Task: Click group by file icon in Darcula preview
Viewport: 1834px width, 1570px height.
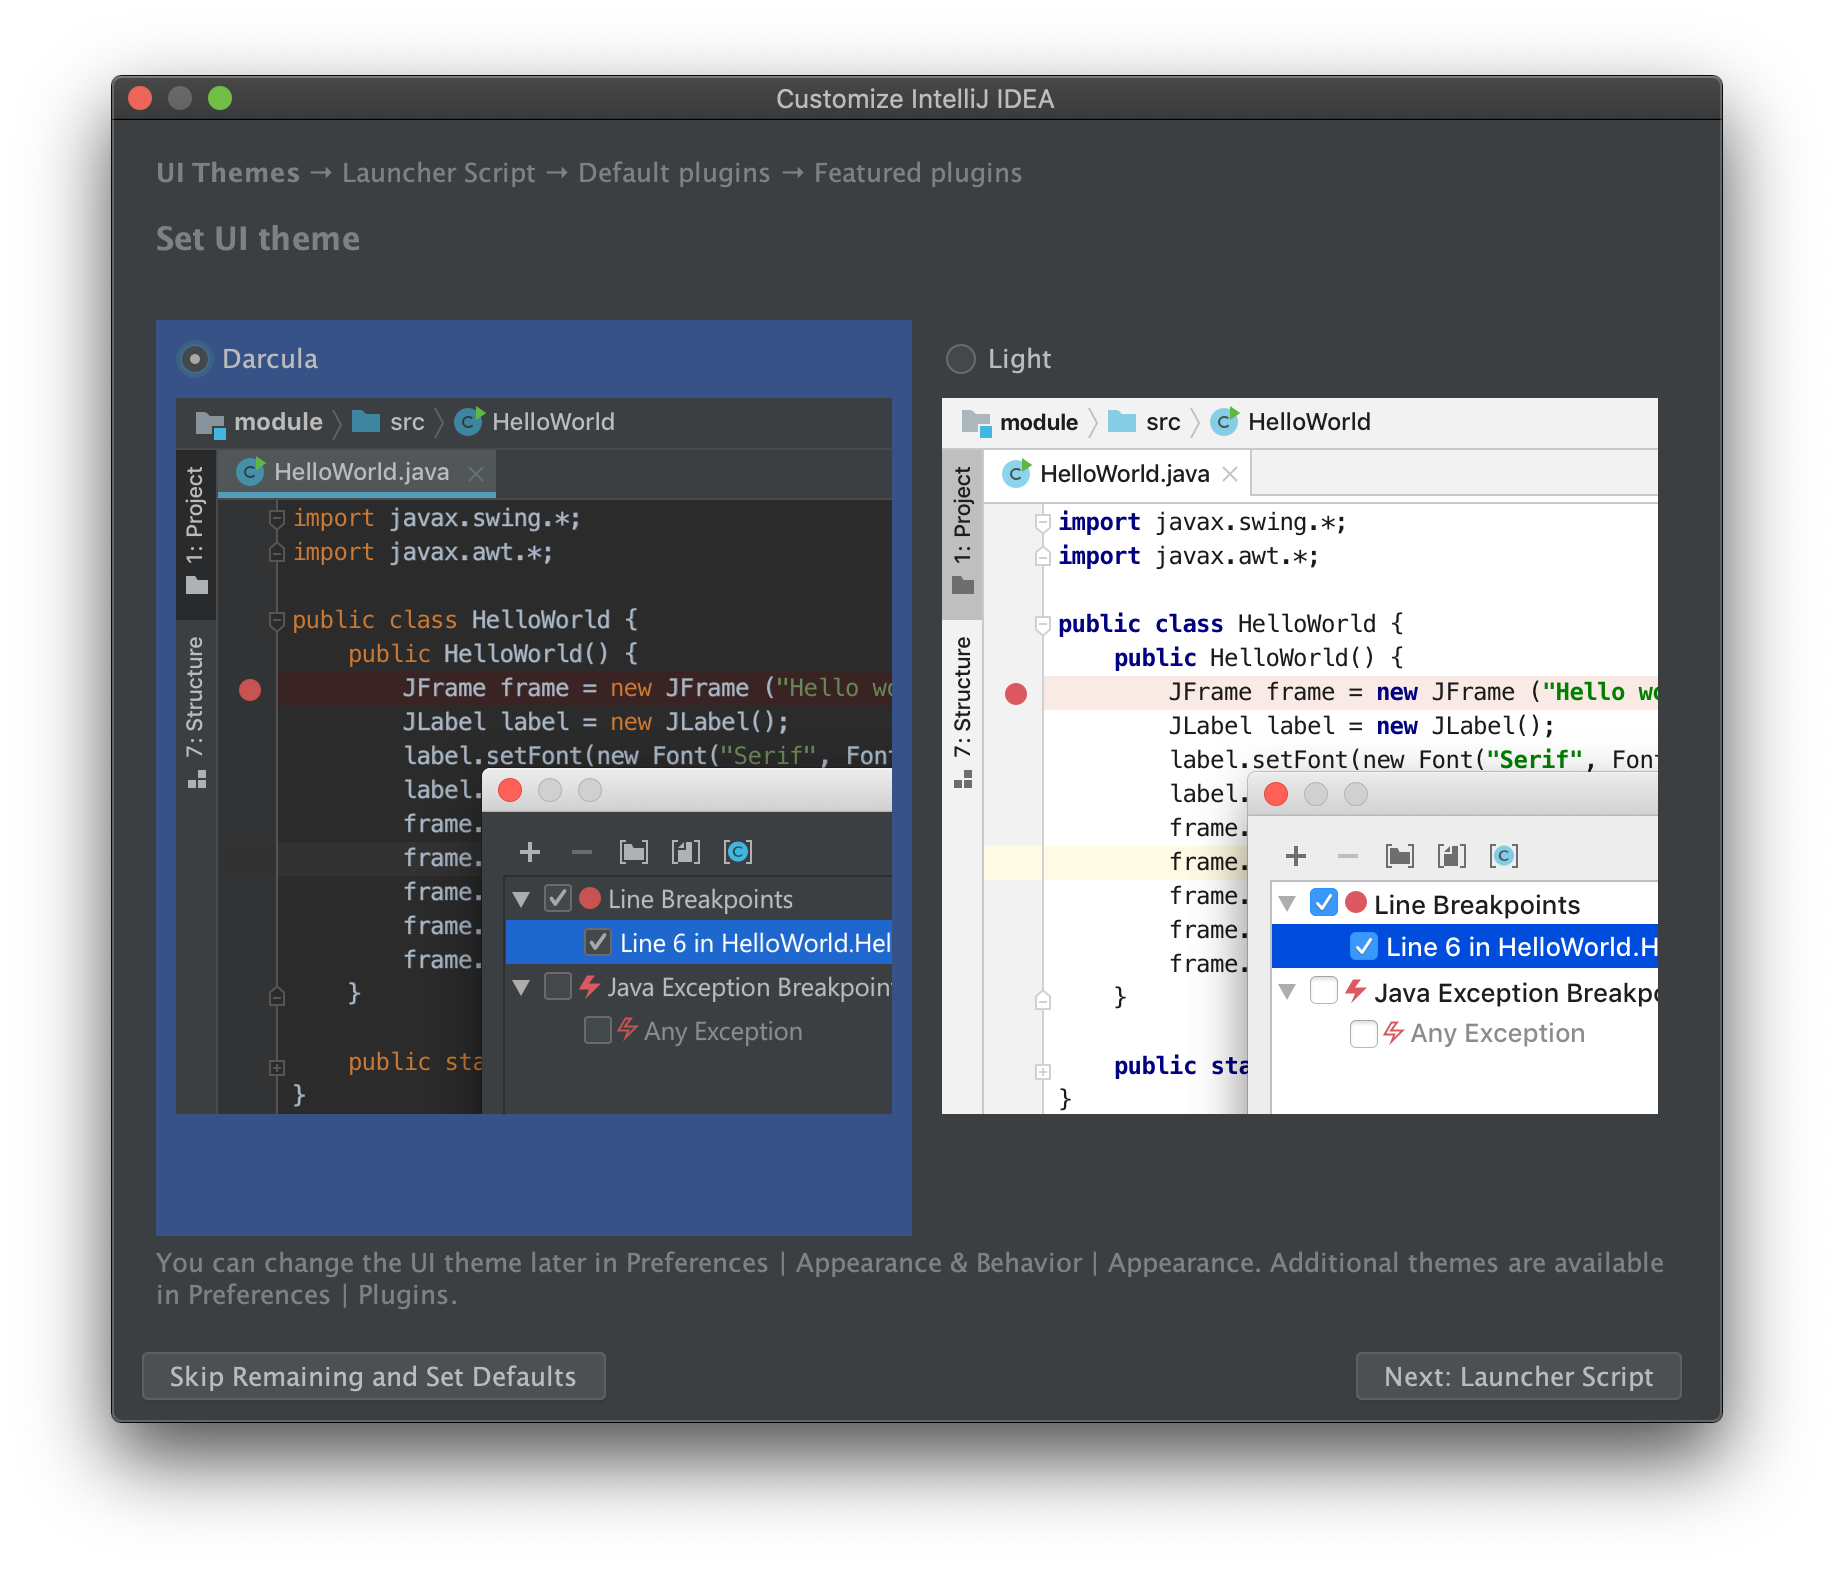Action: 686,852
